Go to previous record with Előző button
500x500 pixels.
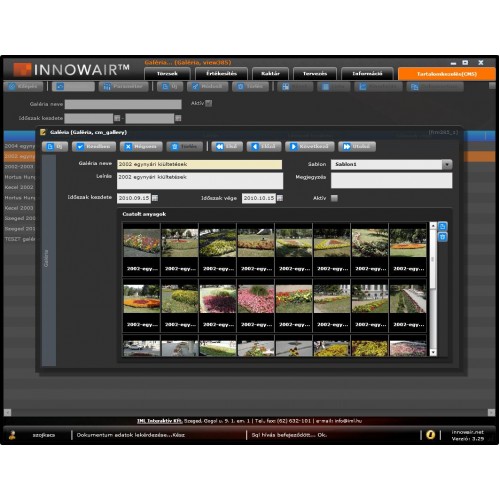coord(264,147)
